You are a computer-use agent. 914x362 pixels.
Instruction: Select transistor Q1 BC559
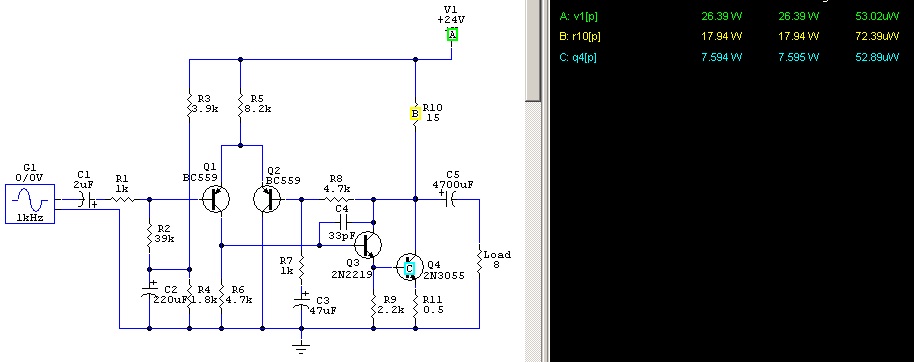pos(215,199)
